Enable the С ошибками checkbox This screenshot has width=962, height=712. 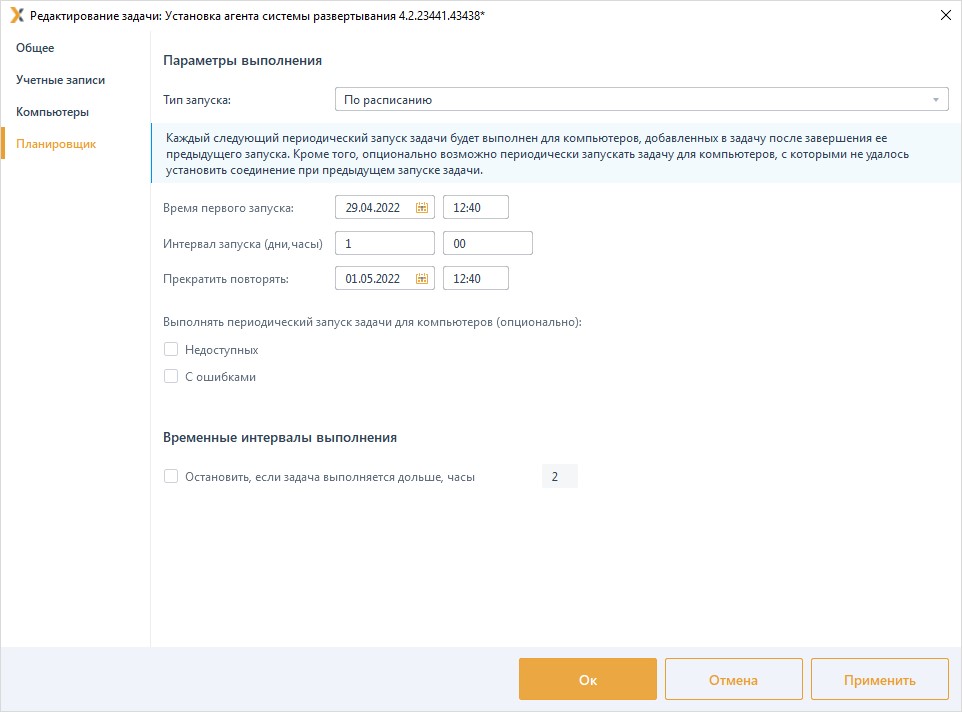pos(171,377)
